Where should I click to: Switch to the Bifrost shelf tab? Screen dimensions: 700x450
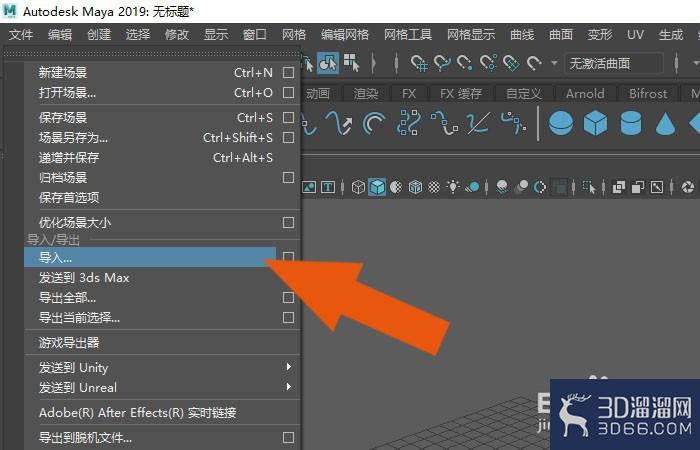point(648,94)
